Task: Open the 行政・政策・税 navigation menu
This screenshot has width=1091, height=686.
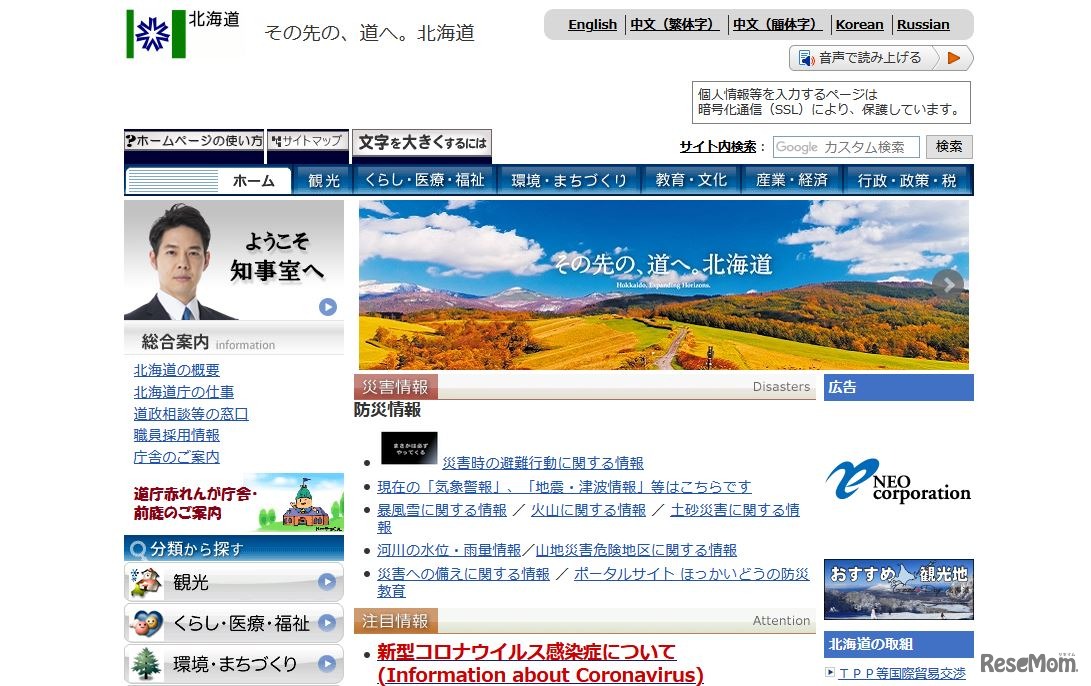Action: click(x=908, y=181)
